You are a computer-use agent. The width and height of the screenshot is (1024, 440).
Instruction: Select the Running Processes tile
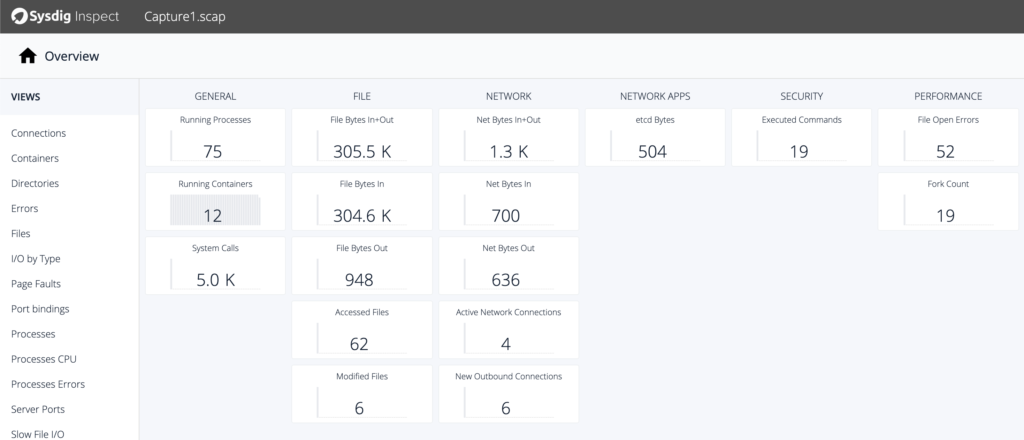pyautogui.click(x=215, y=138)
